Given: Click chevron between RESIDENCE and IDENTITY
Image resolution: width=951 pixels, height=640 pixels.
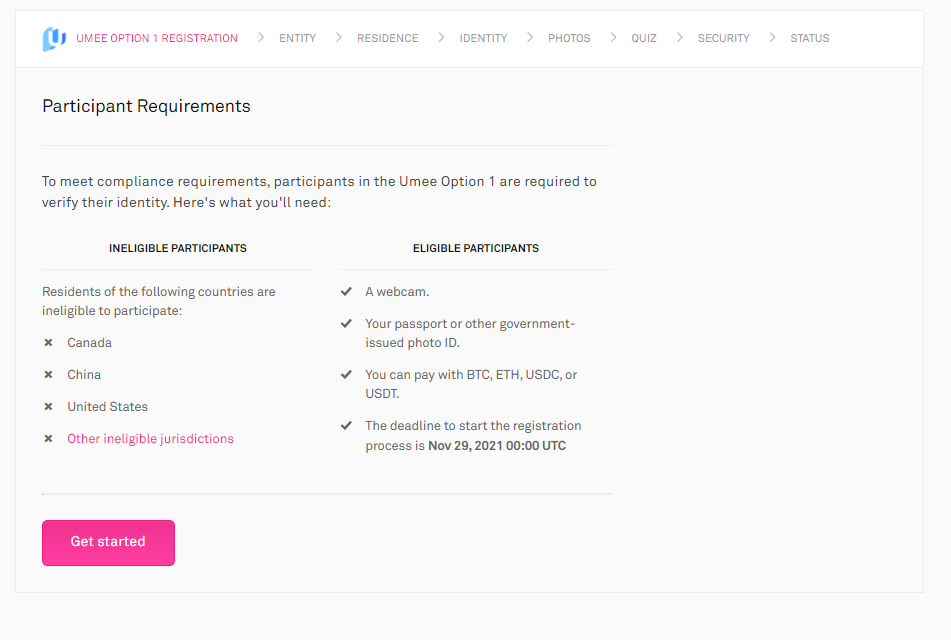Looking at the screenshot, I should [x=441, y=38].
